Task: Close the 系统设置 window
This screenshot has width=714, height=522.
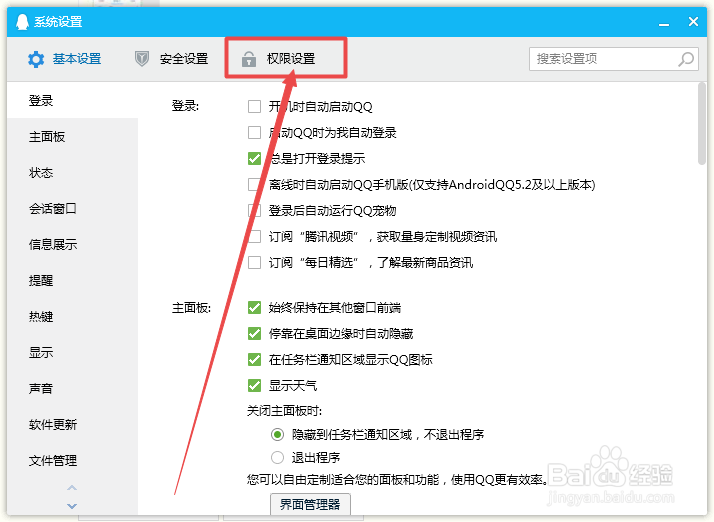Action: tap(693, 21)
